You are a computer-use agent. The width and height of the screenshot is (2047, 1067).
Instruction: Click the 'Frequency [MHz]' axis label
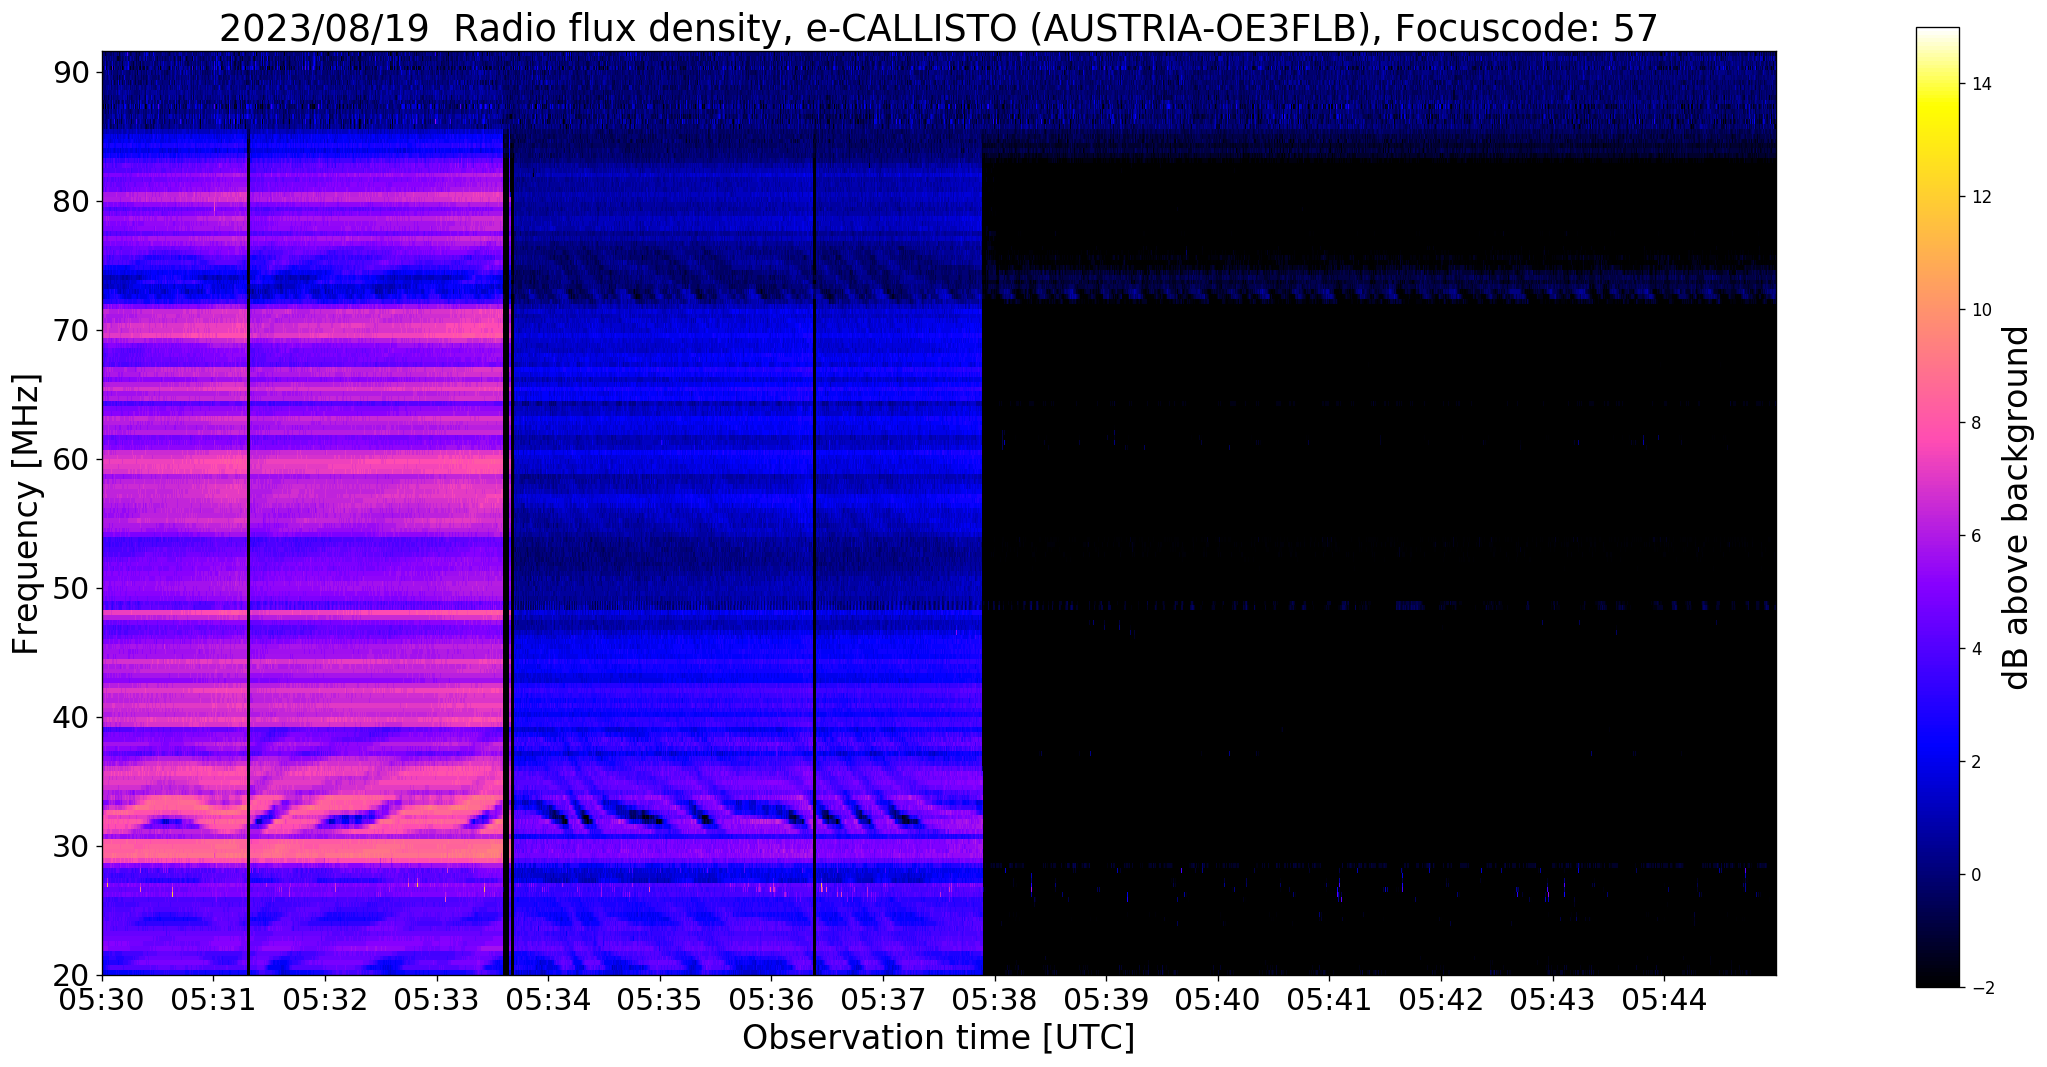tap(26, 514)
